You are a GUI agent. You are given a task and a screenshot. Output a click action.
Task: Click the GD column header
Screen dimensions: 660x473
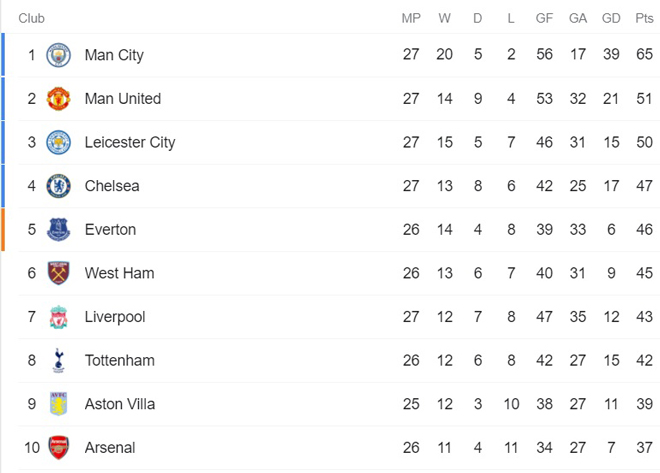[611, 18]
